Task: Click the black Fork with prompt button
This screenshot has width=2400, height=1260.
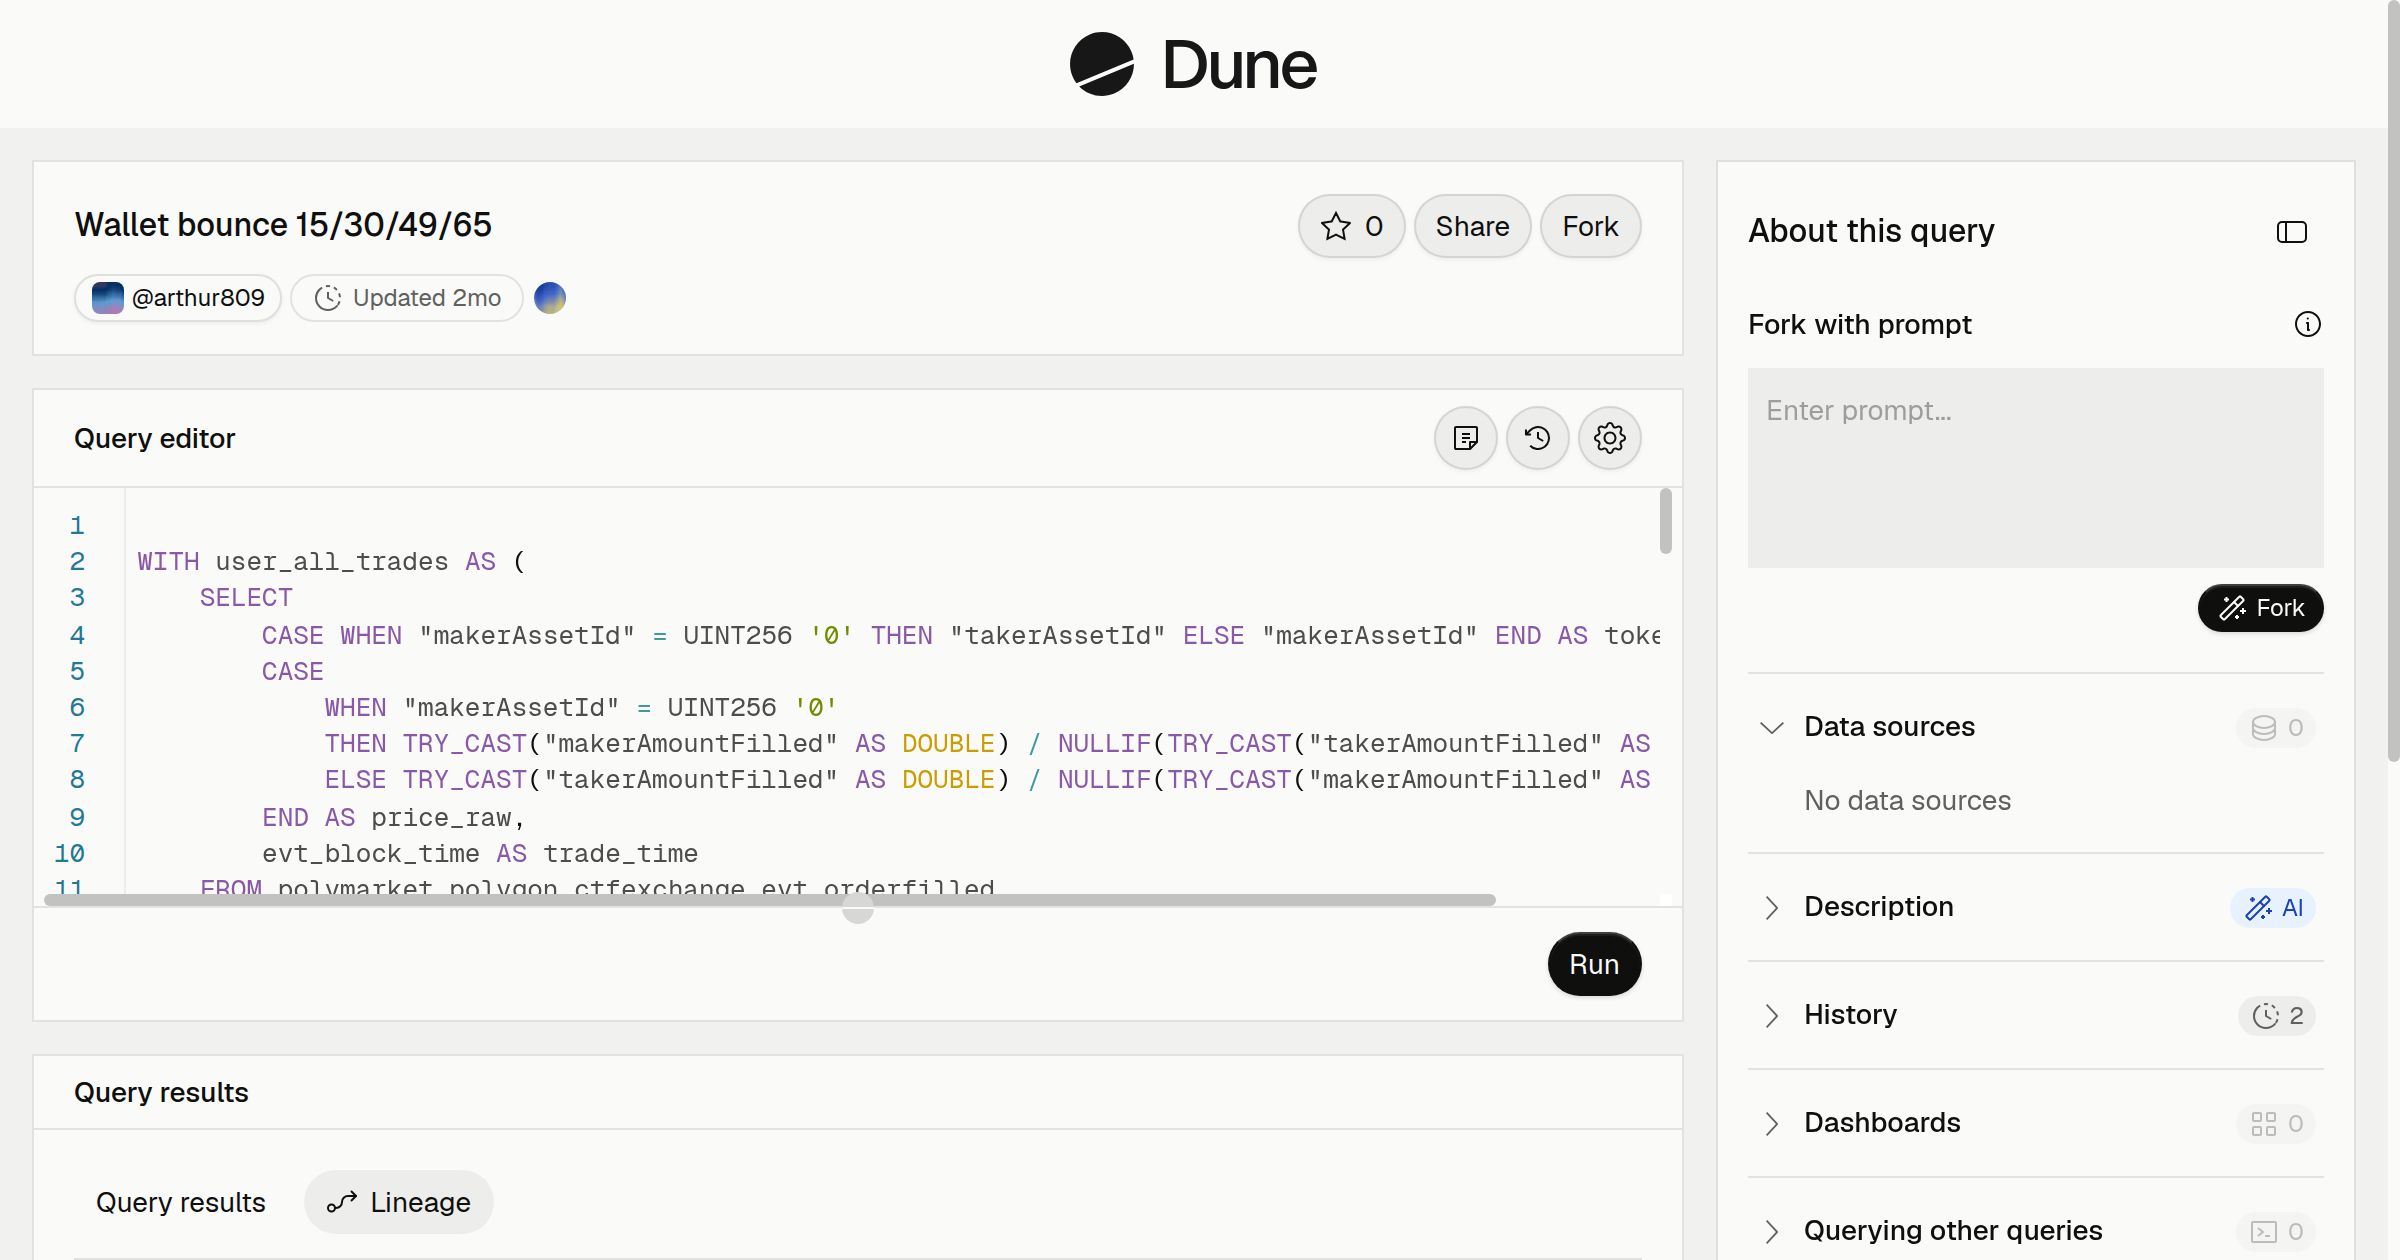Action: click(x=2260, y=608)
